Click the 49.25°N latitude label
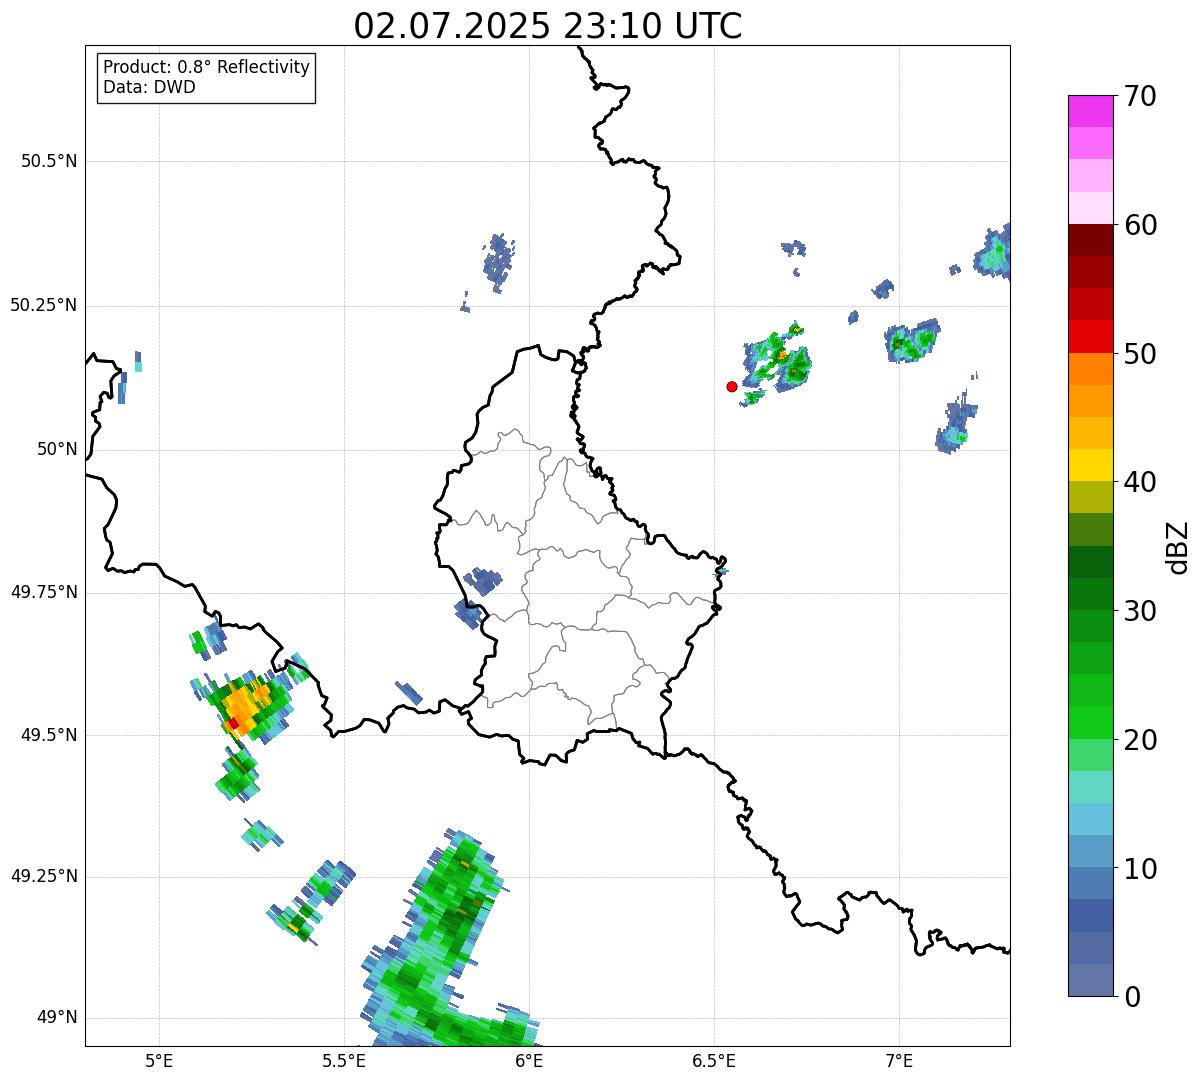This screenshot has height=1081, width=1202. coord(43,876)
